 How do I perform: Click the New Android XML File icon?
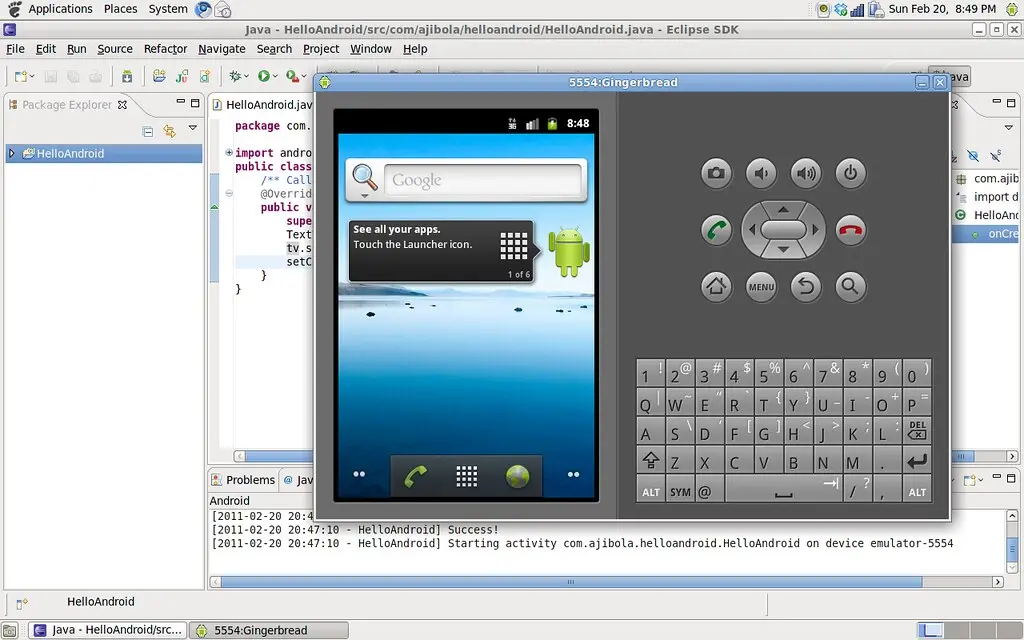tap(205, 76)
